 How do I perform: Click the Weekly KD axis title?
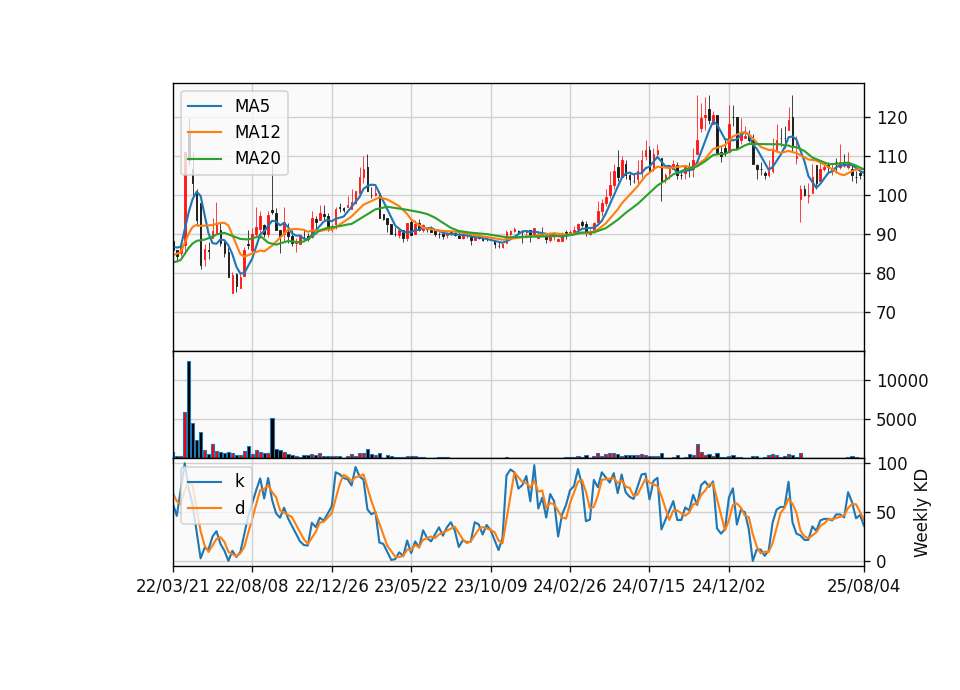tap(921, 513)
